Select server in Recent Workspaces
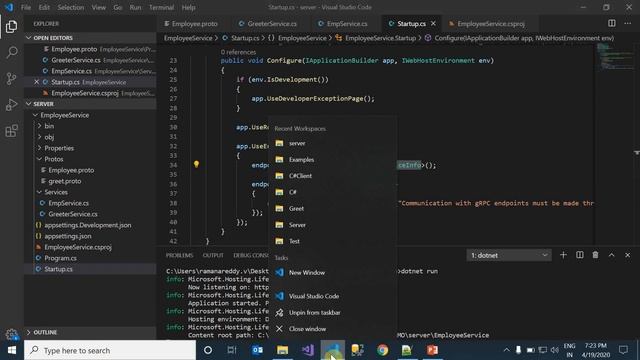640x360 pixels. pyautogui.click(x=333, y=143)
